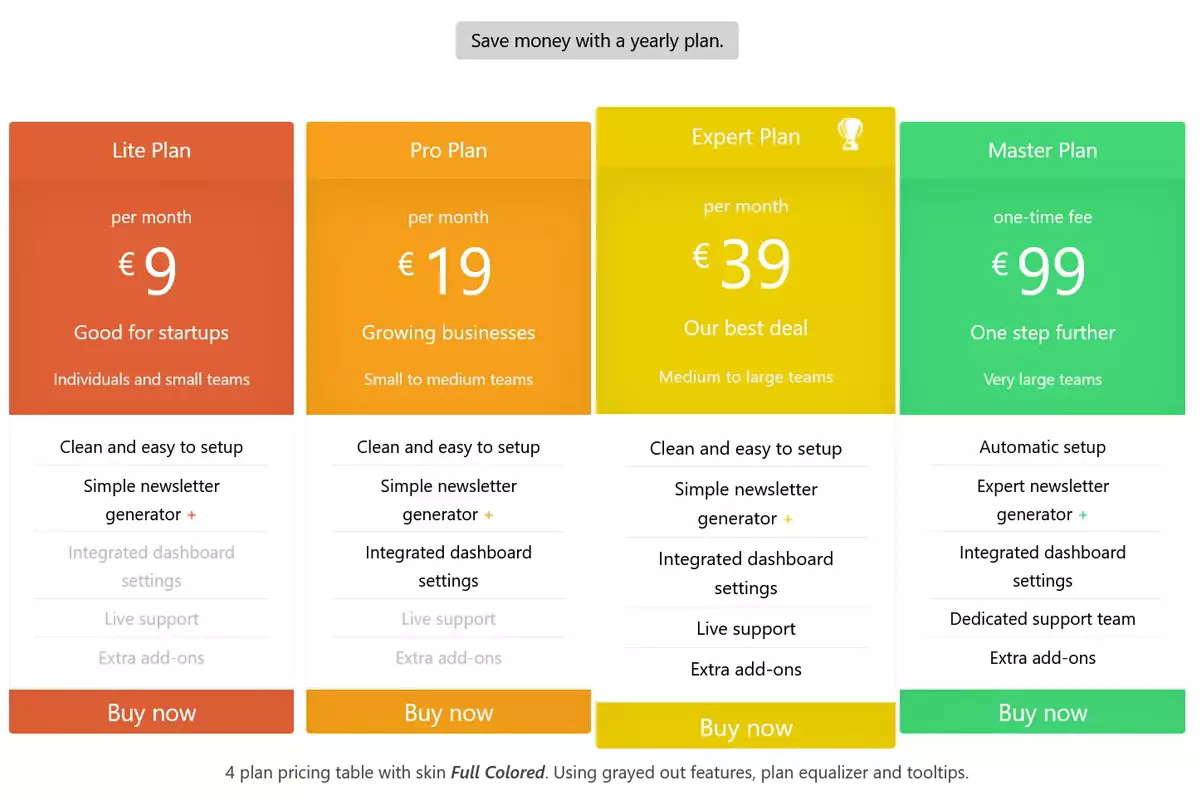Click the €9 price on Lite Plan
Image resolution: width=1200 pixels, height=800 pixels.
(x=150, y=270)
